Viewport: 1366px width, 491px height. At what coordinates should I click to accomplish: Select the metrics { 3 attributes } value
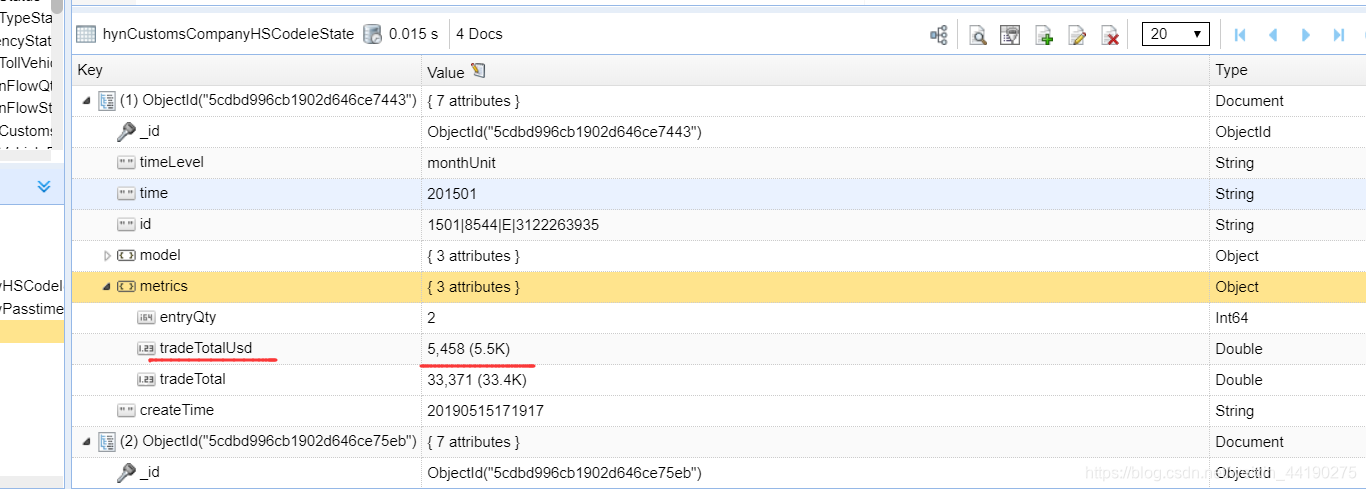(x=473, y=287)
